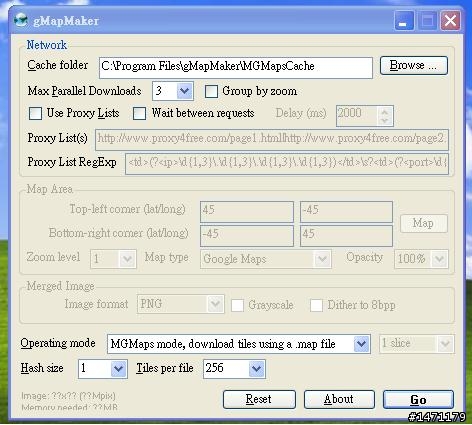472x425 pixels.
Task: Toggle the Grayscale checkbox
Action: 237,305
